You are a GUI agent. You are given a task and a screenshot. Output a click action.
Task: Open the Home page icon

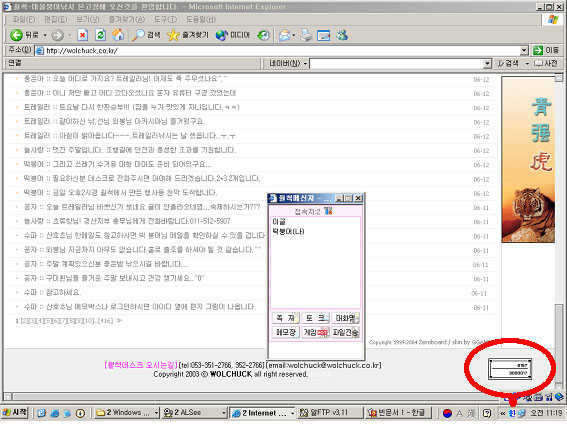pos(118,35)
